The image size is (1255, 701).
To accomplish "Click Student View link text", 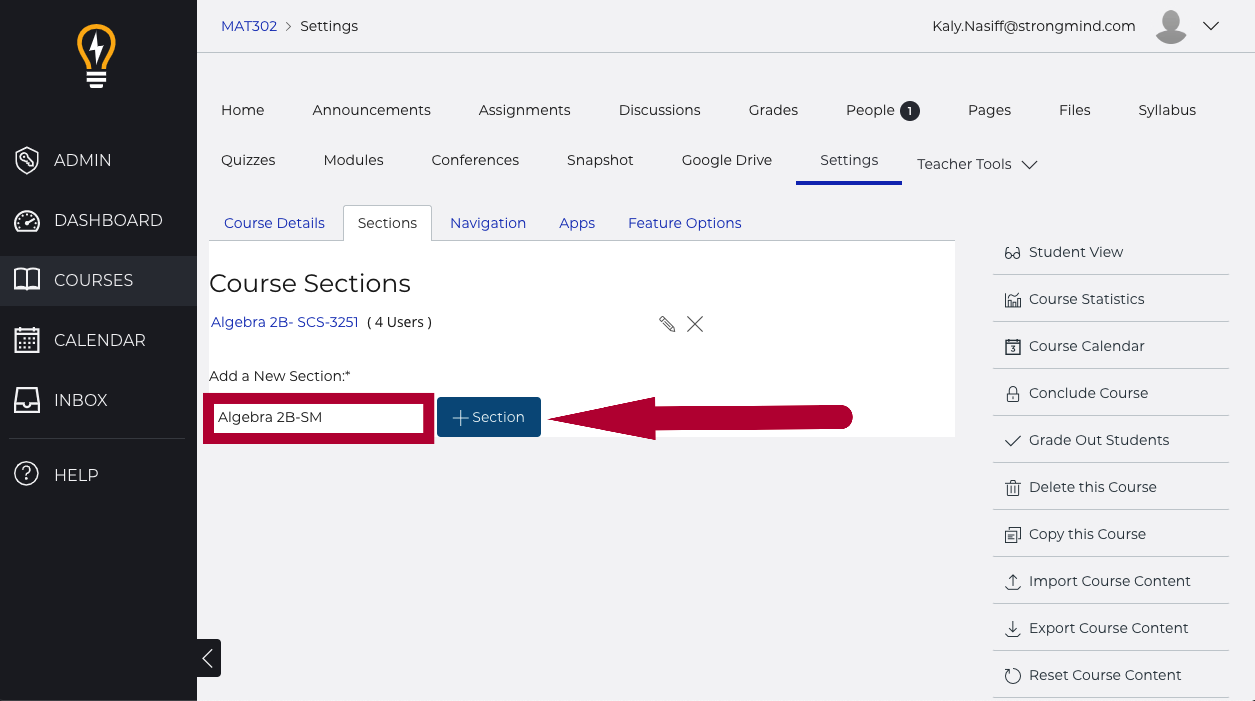I will (1076, 252).
